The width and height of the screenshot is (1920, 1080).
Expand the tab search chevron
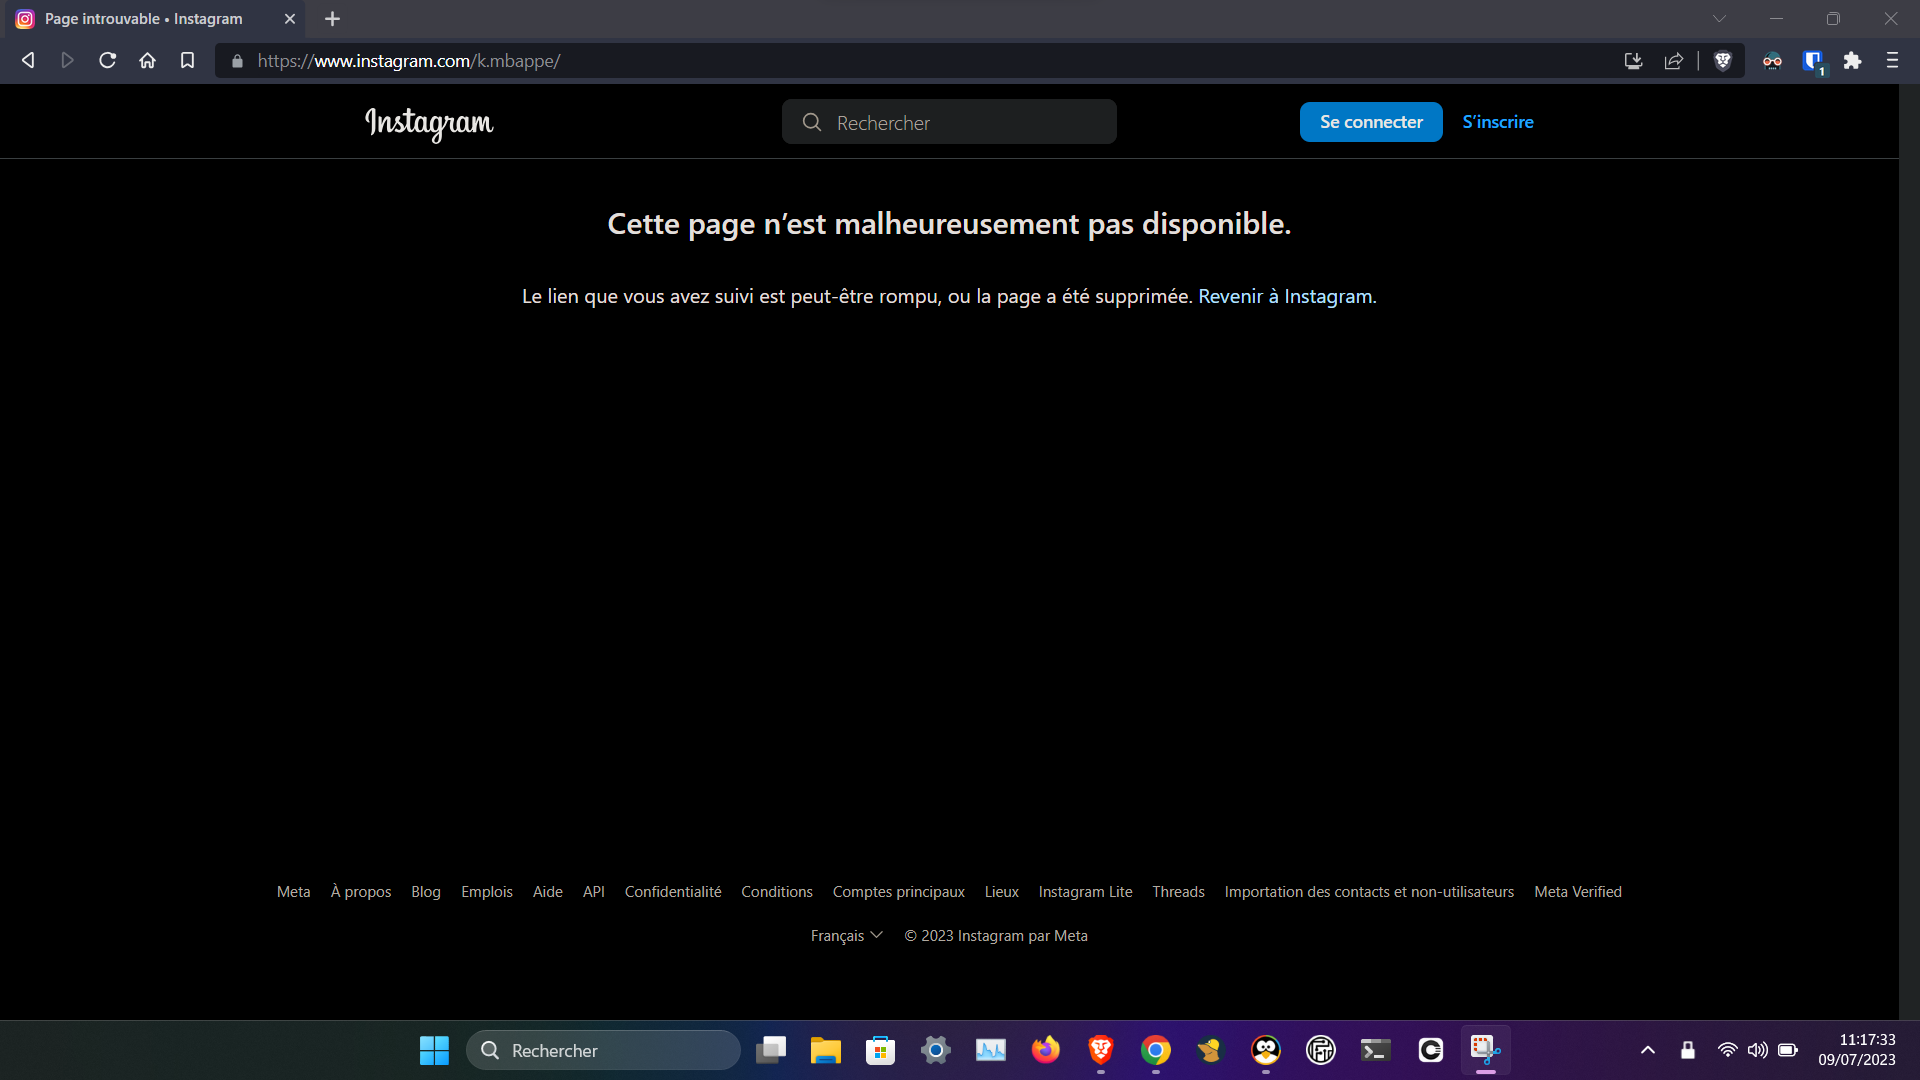pos(1719,18)
